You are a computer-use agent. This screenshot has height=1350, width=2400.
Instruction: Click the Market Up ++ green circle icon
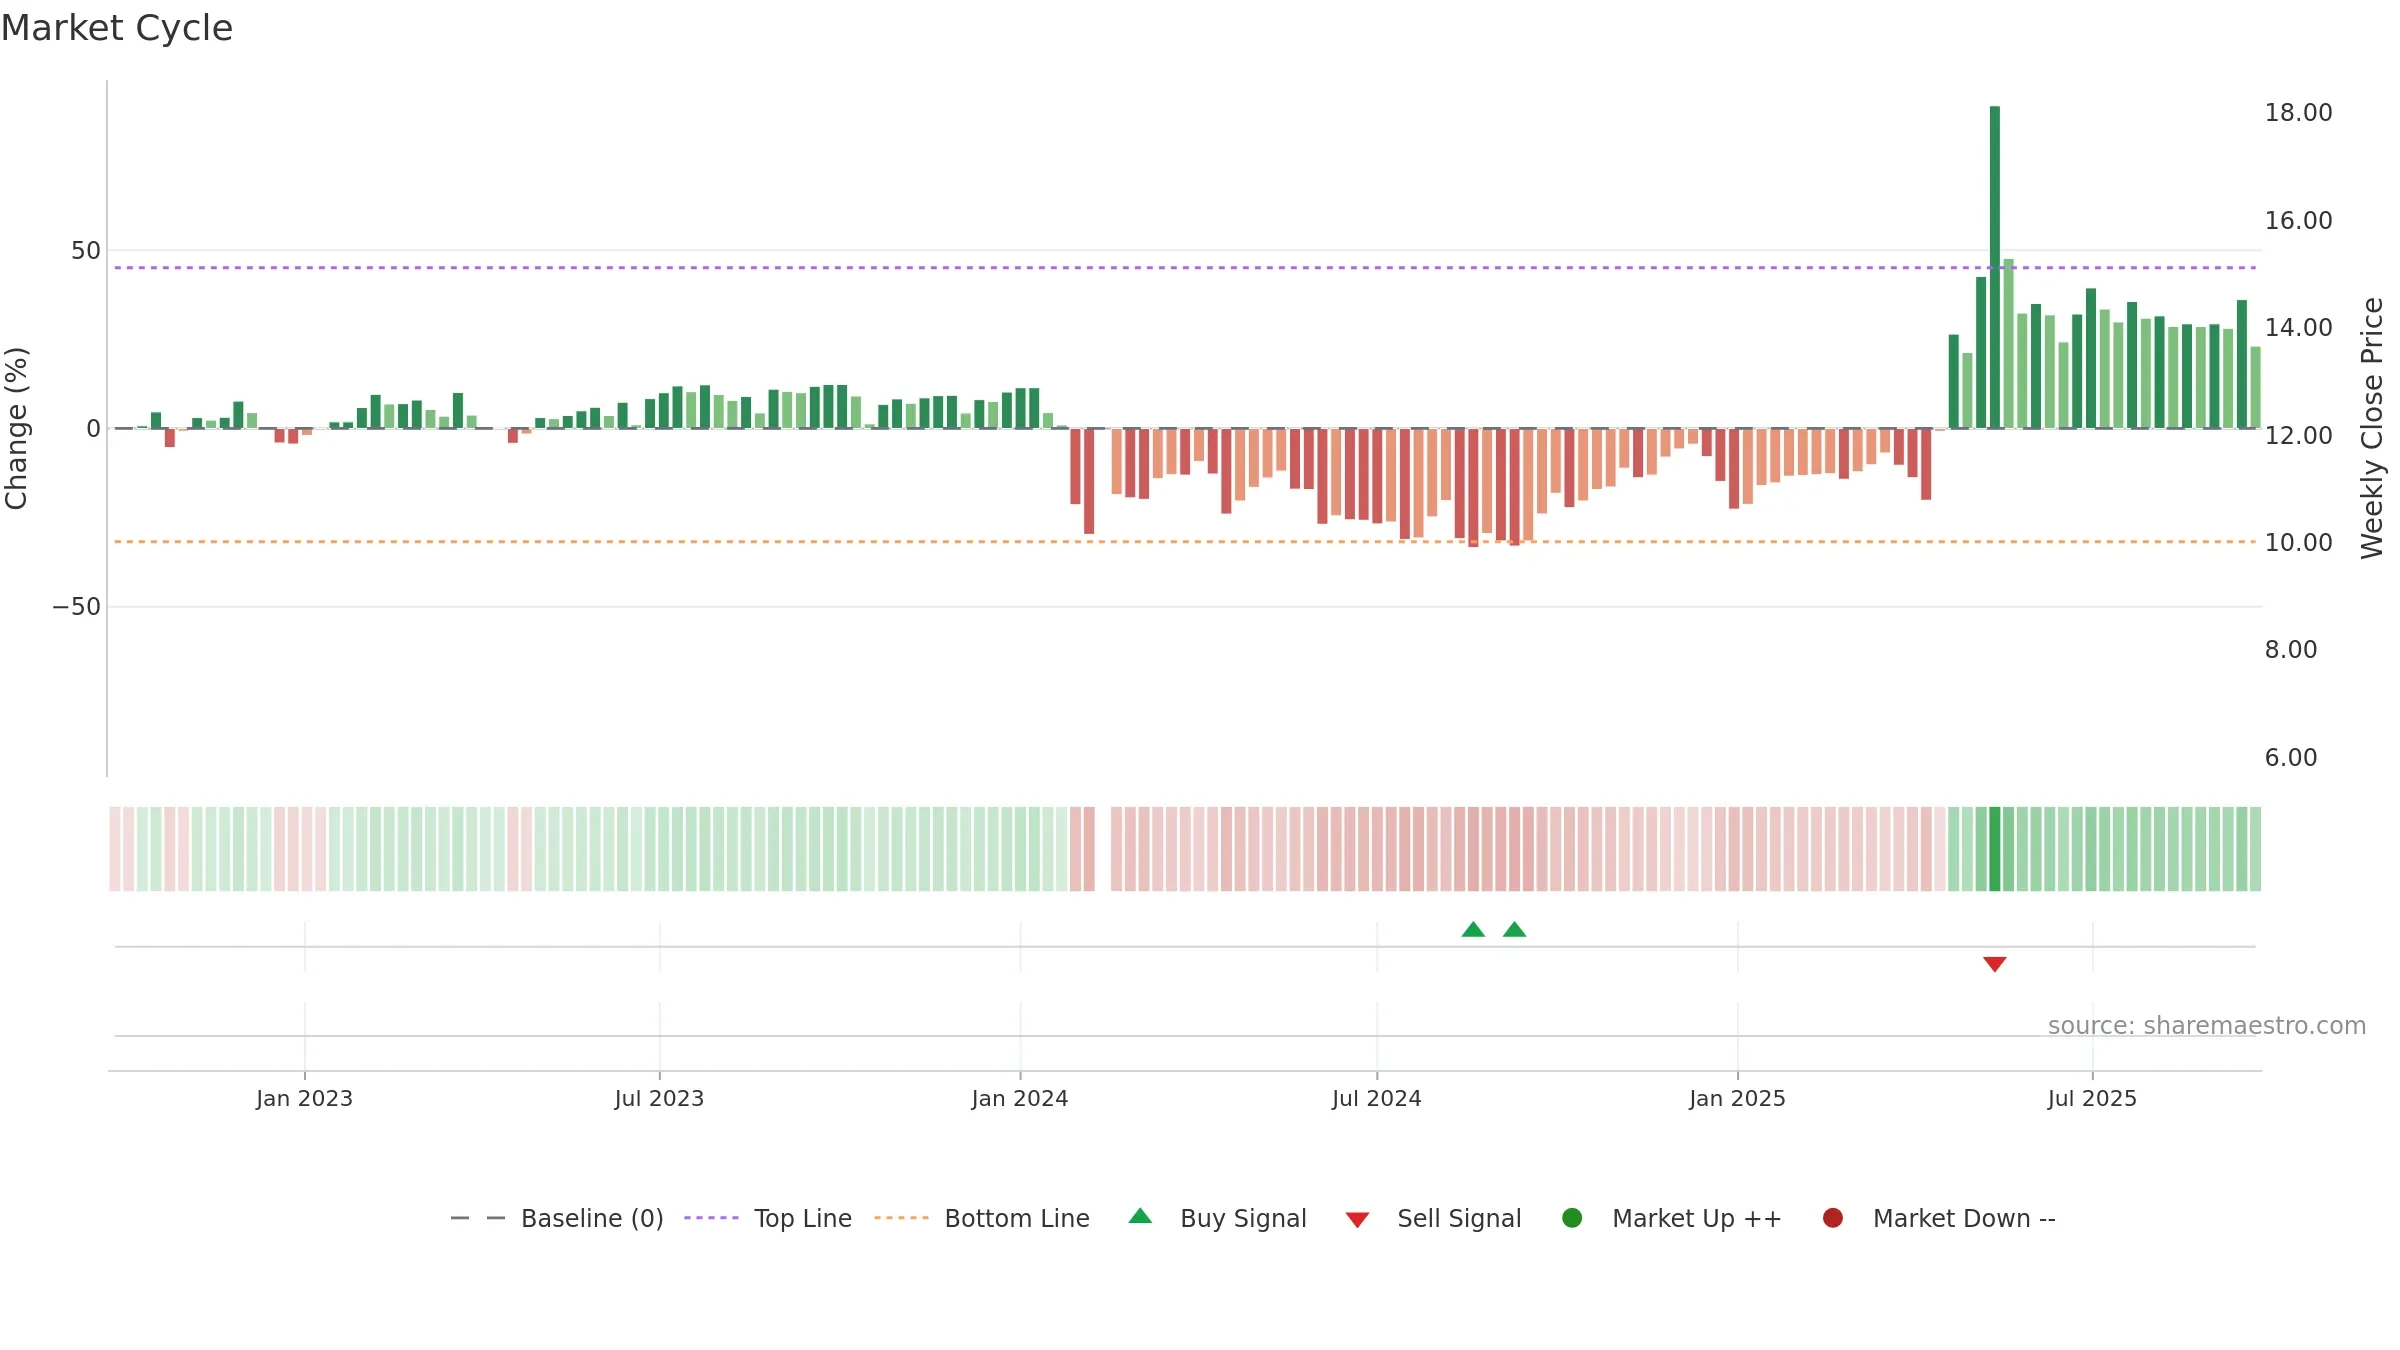1572,1218
